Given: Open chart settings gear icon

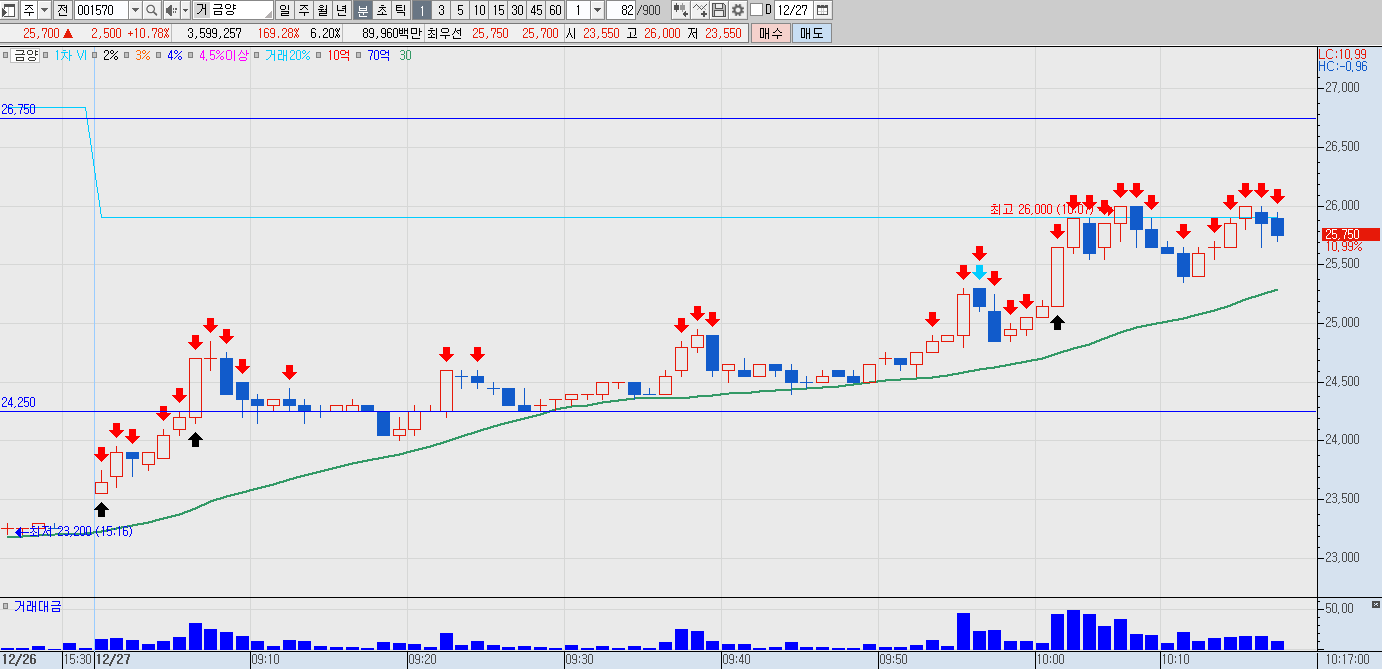Looking at the screenshot, I should pos(737,10).
